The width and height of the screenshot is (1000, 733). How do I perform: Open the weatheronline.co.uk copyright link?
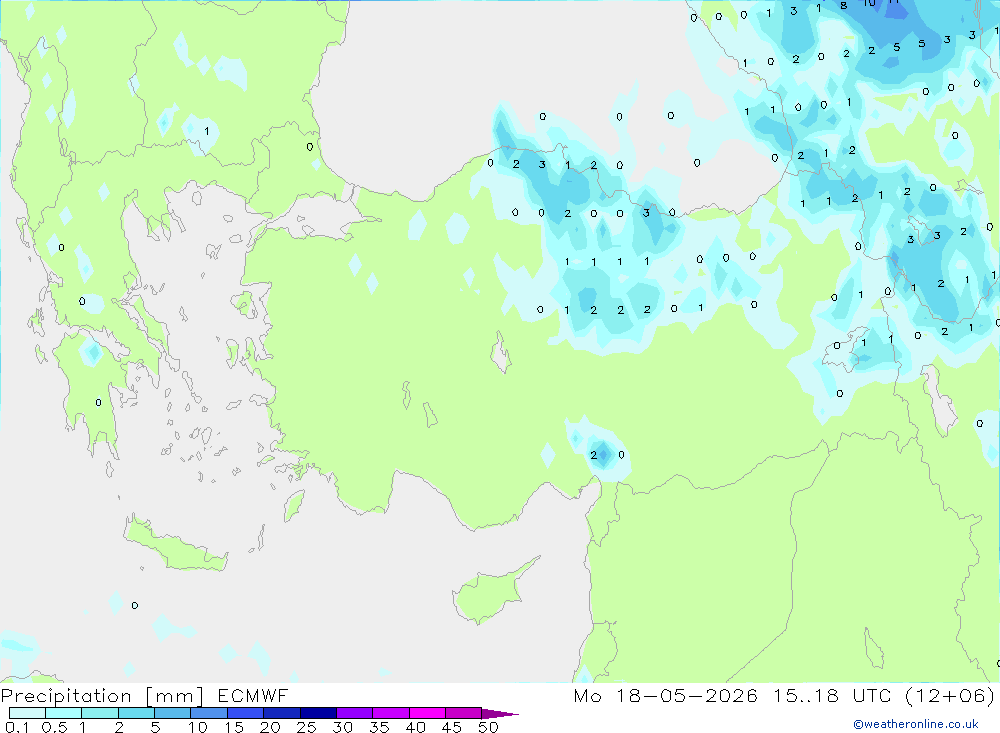click(x=916, y=724)
